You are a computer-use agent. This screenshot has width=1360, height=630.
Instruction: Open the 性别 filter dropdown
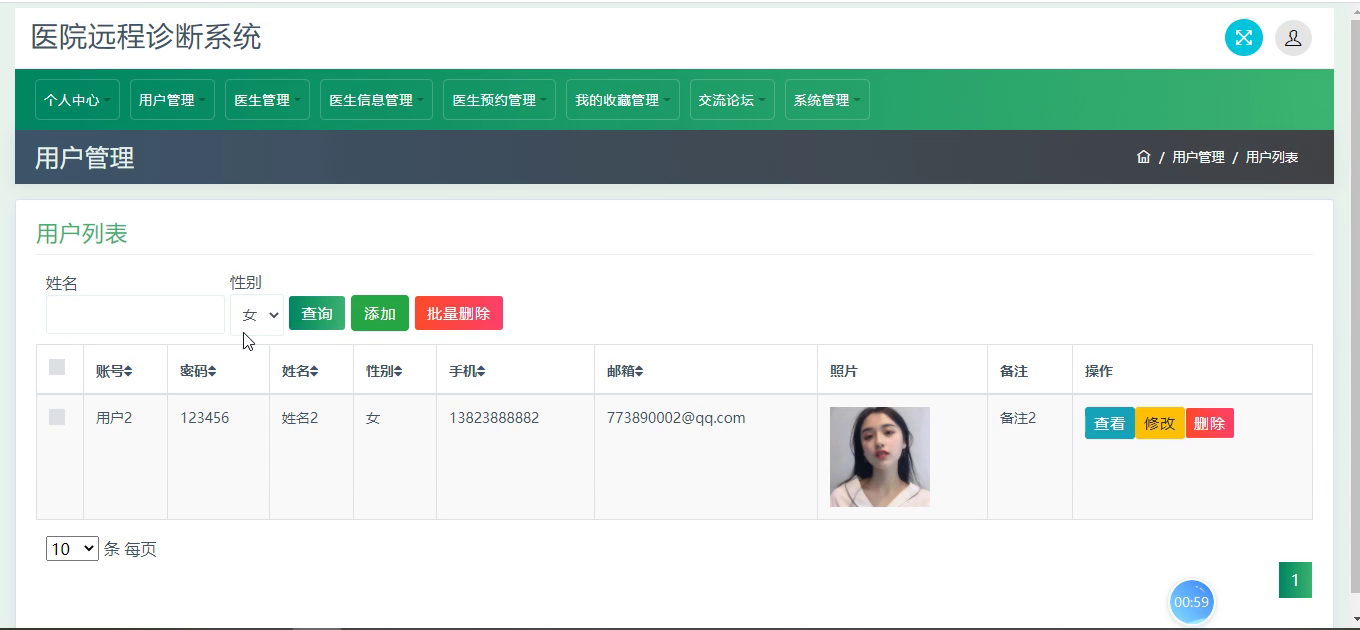pos(257,315)
